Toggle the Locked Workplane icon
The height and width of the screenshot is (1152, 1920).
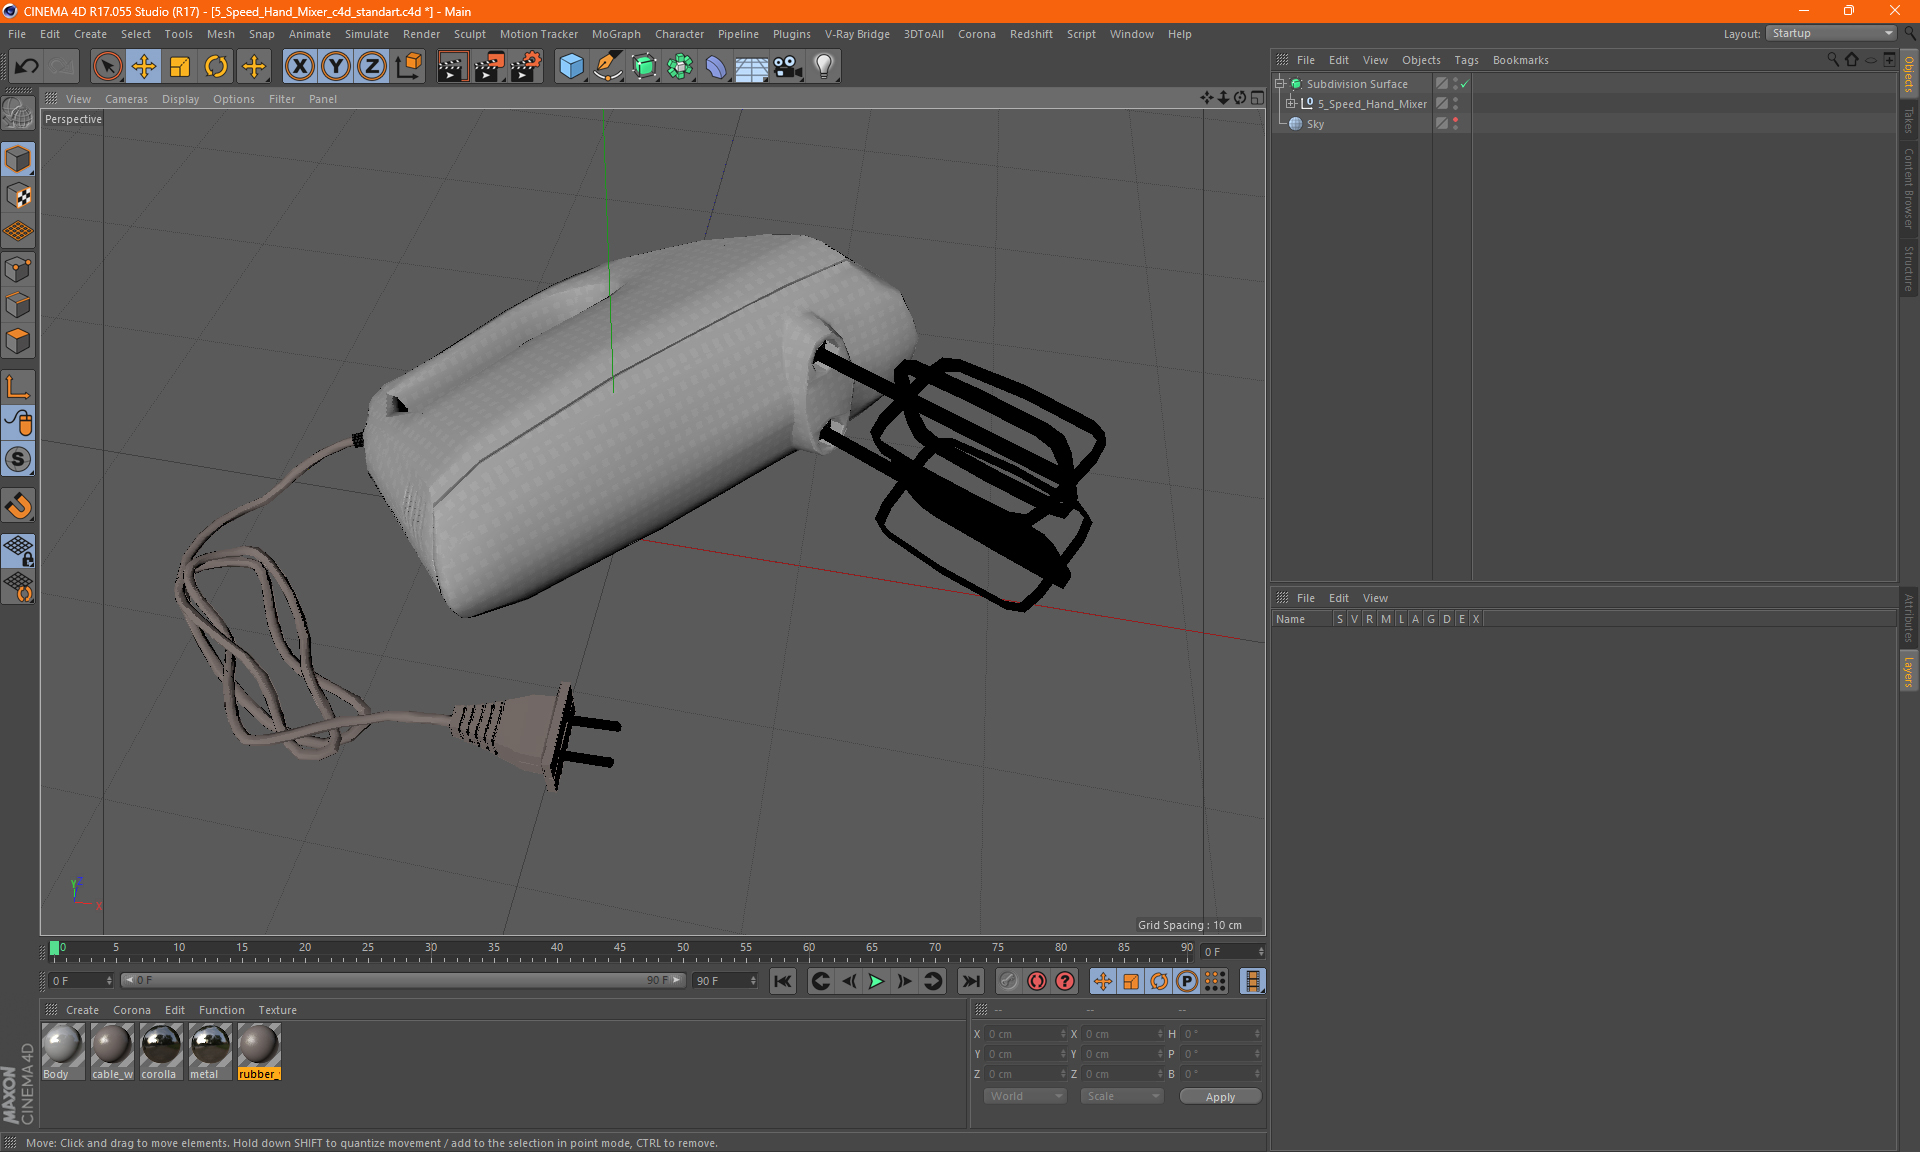(18, 550)
